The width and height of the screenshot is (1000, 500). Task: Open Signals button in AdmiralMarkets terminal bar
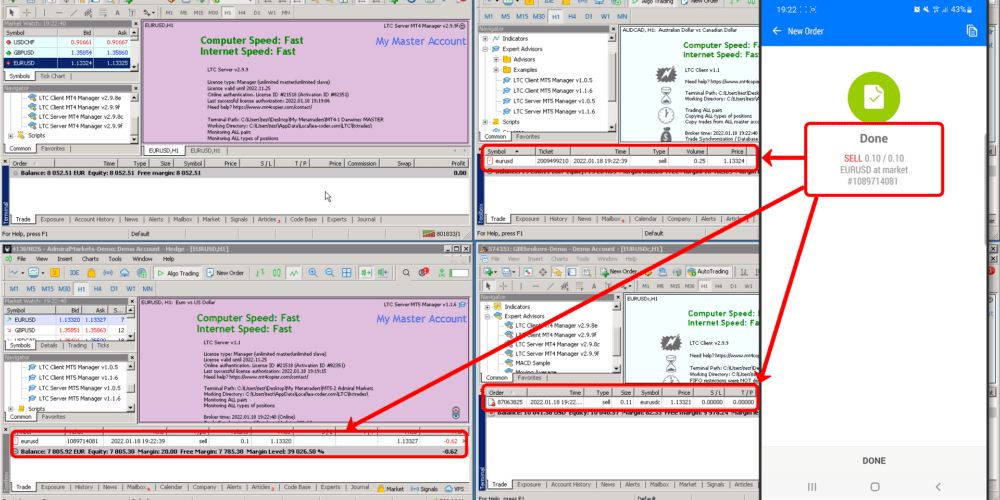coord(424,489)
